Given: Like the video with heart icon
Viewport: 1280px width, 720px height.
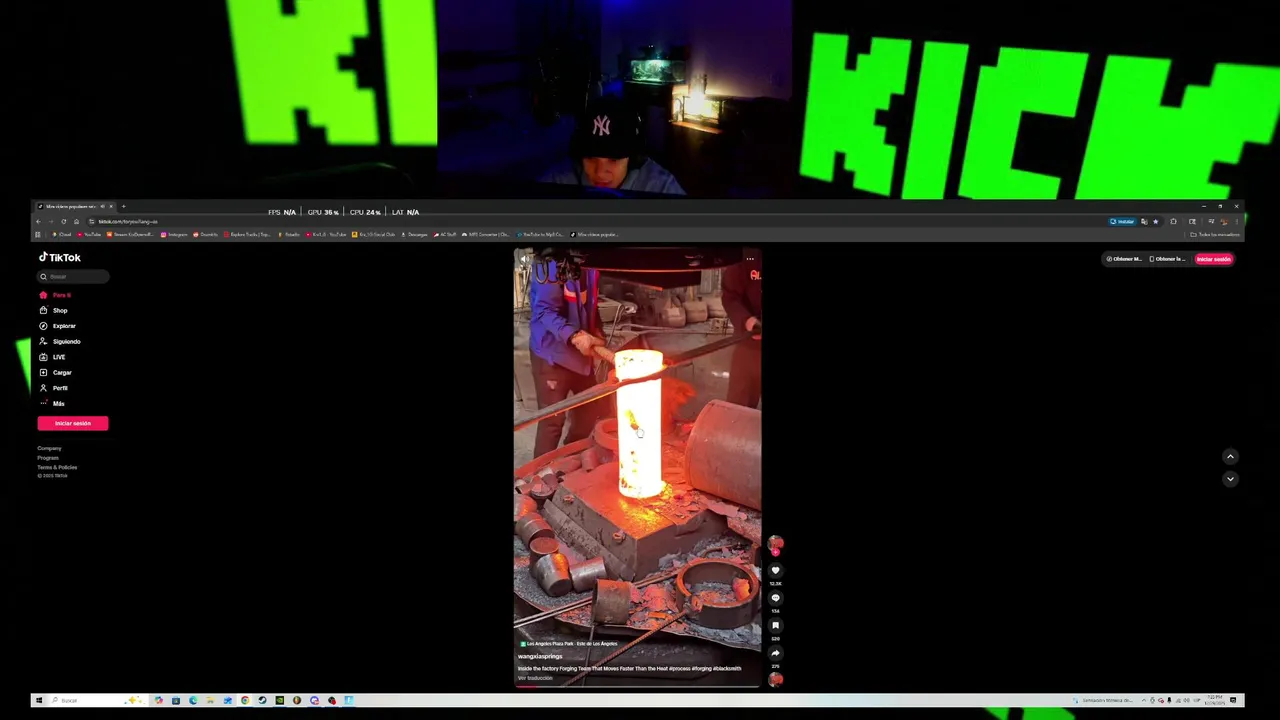Looking at the screenshot, I should pyautogui.click(x=775, y=570).
